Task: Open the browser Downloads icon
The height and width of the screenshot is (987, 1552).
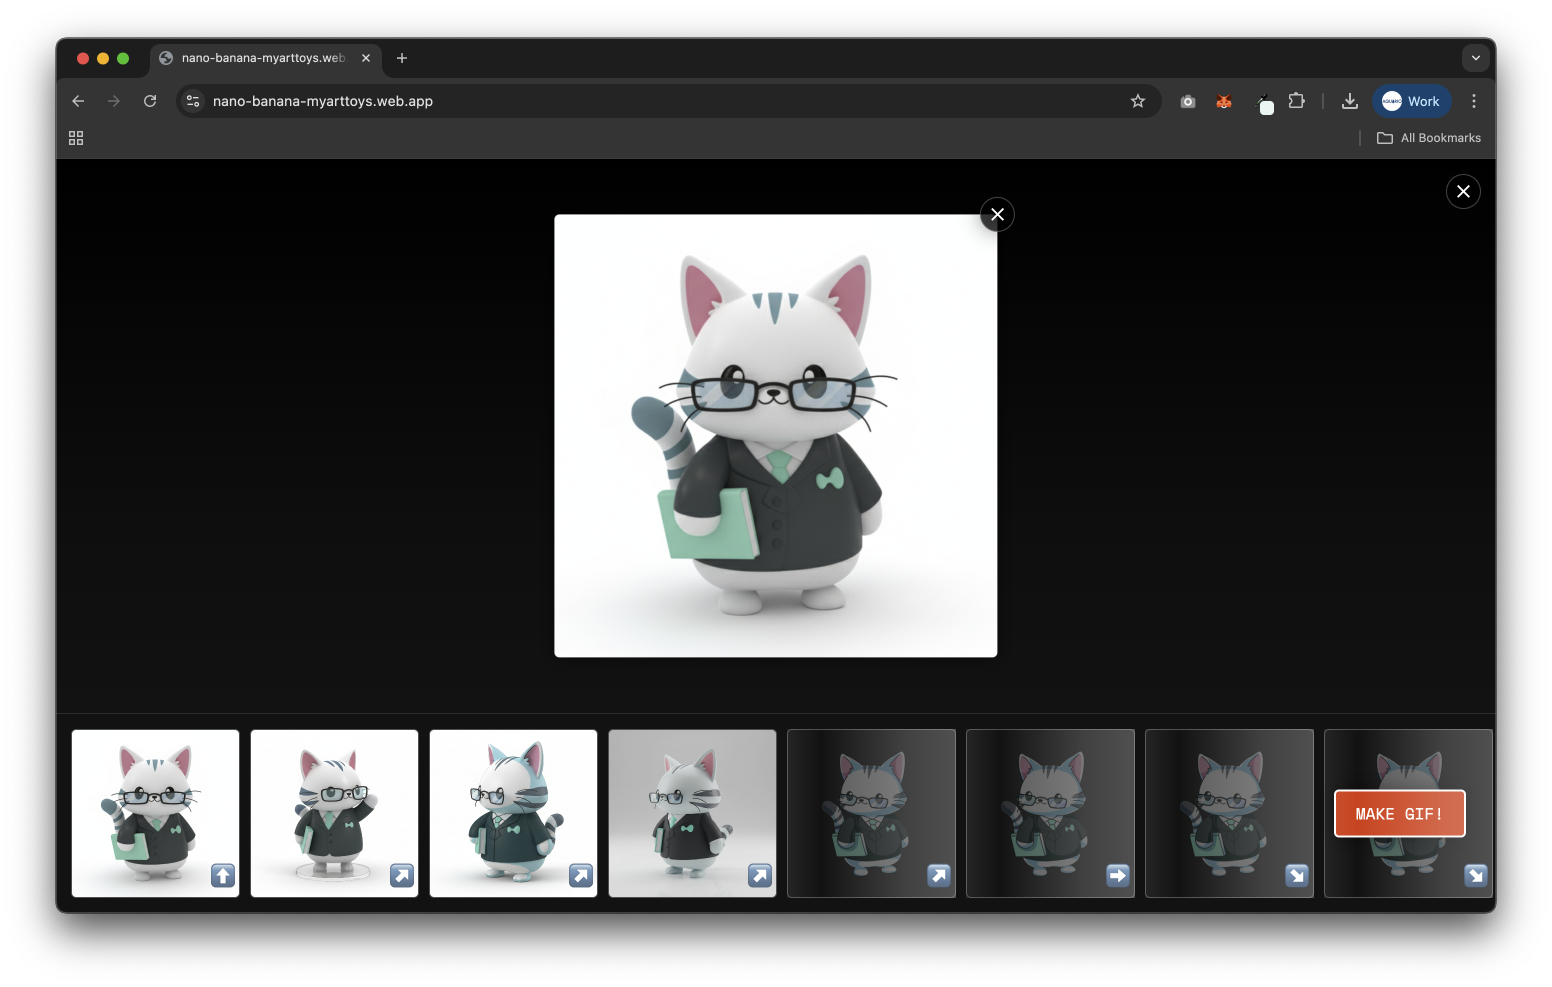Action: (x=1350, y=101)
